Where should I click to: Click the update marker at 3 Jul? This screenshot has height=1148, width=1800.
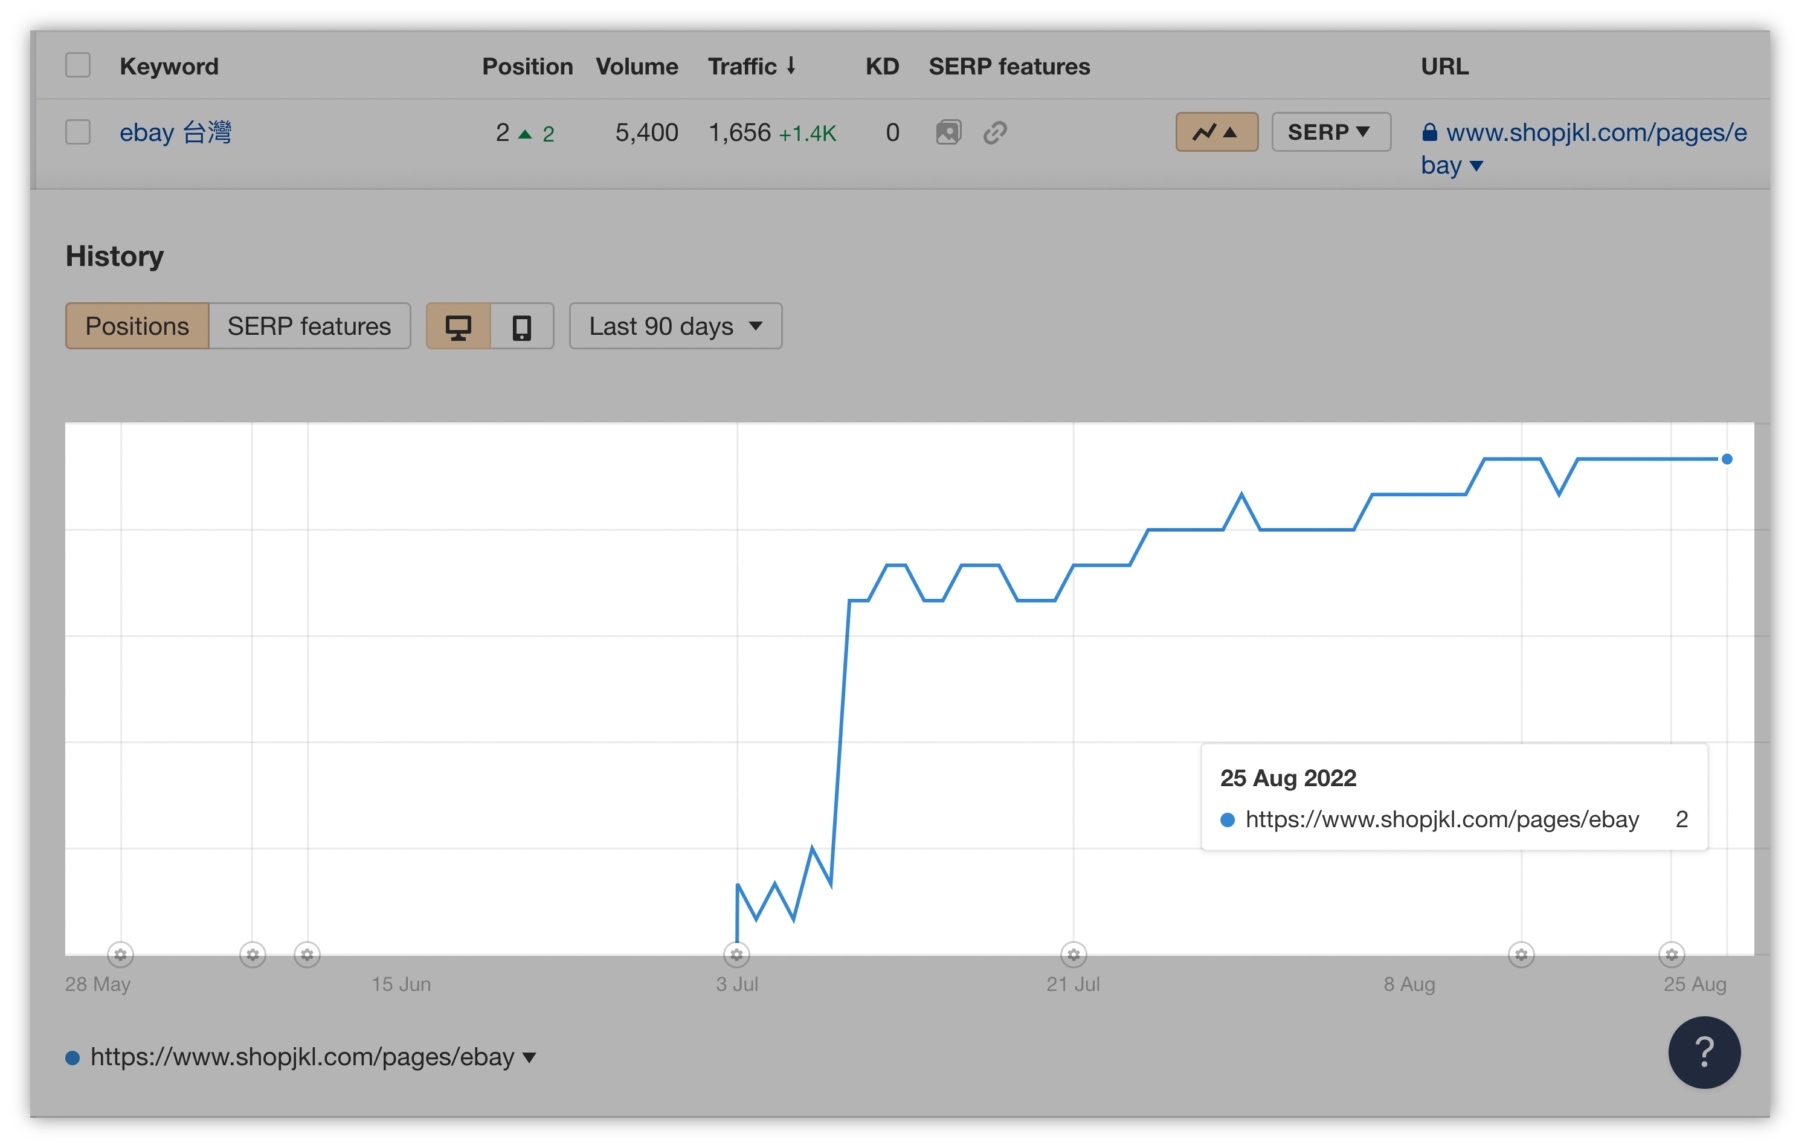(x=737, y=955)
